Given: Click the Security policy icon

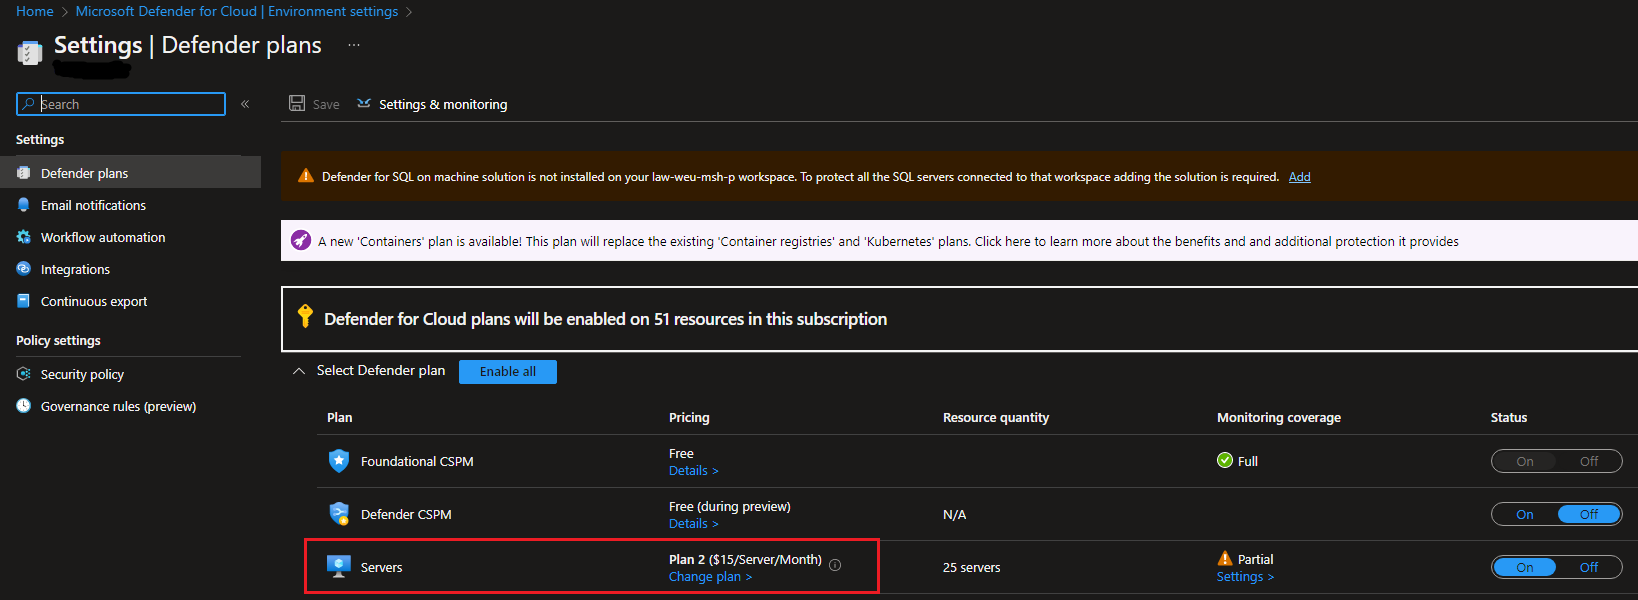Looking at the screenshot, I should 24,374.
